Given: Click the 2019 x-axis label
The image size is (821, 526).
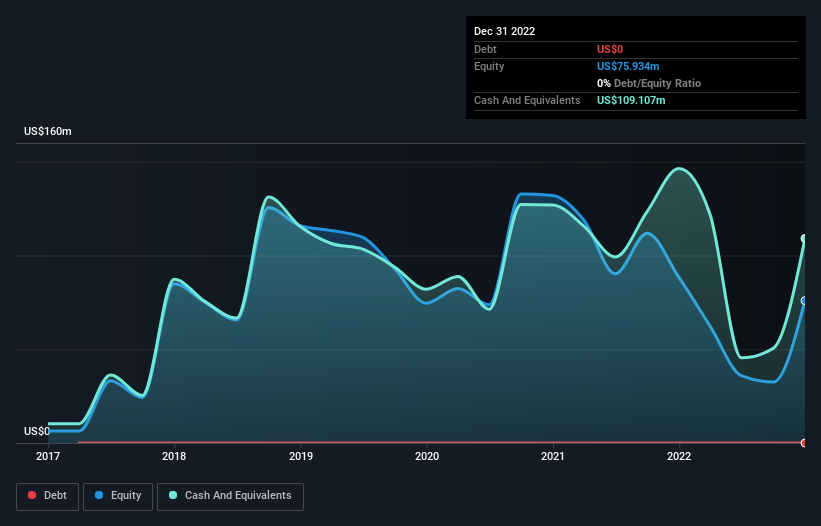Looking at the screenshot, I should [x=301, y=456].
